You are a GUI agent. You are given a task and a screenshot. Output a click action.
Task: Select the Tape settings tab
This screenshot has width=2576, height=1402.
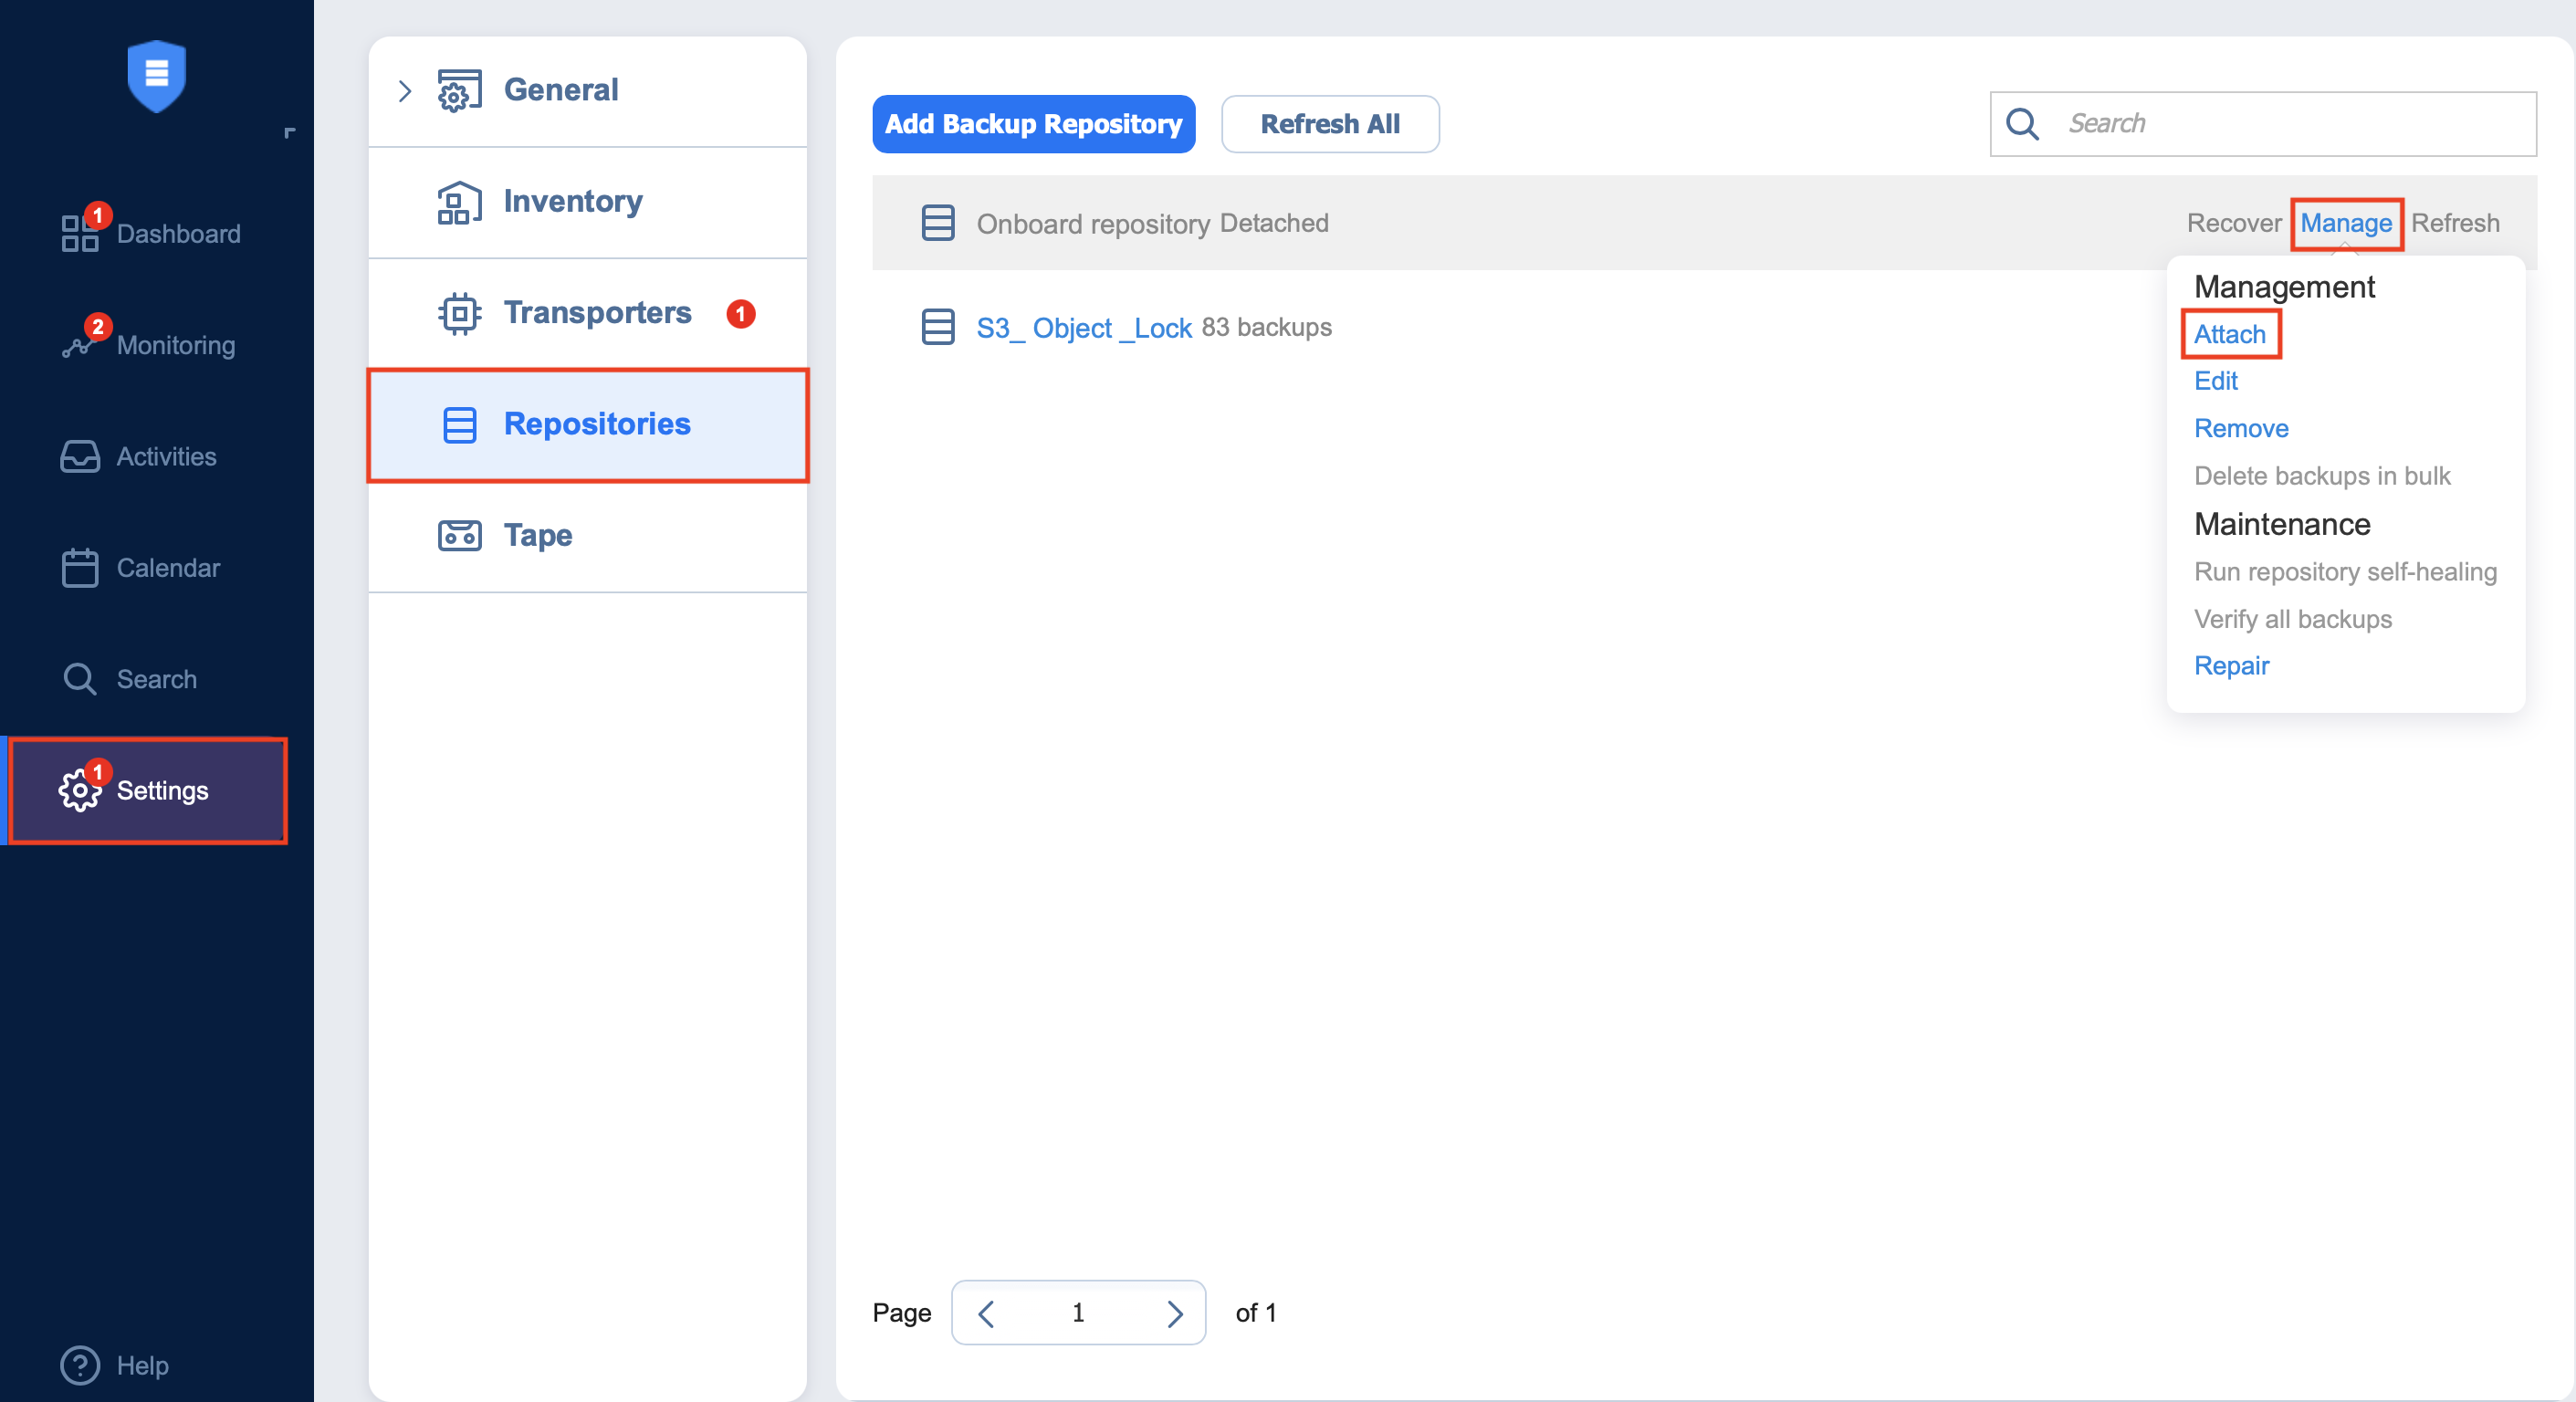[587, 536]
